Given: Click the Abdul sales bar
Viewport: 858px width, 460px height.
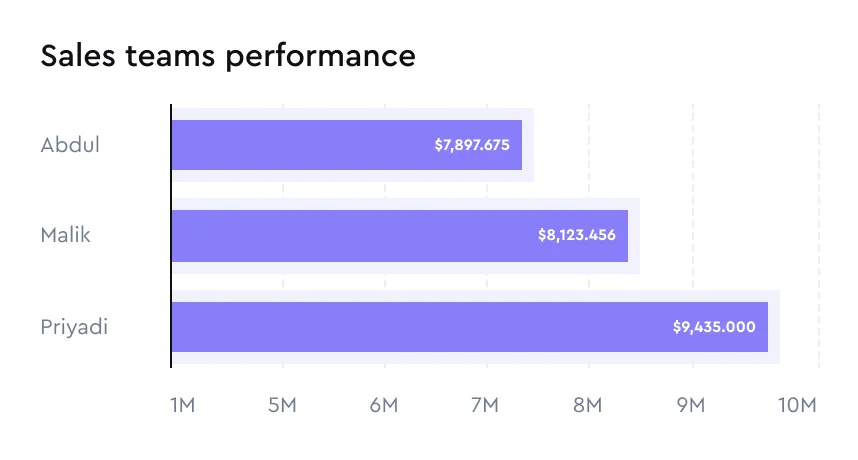Looking at the screenshot, I should point(300,145).
